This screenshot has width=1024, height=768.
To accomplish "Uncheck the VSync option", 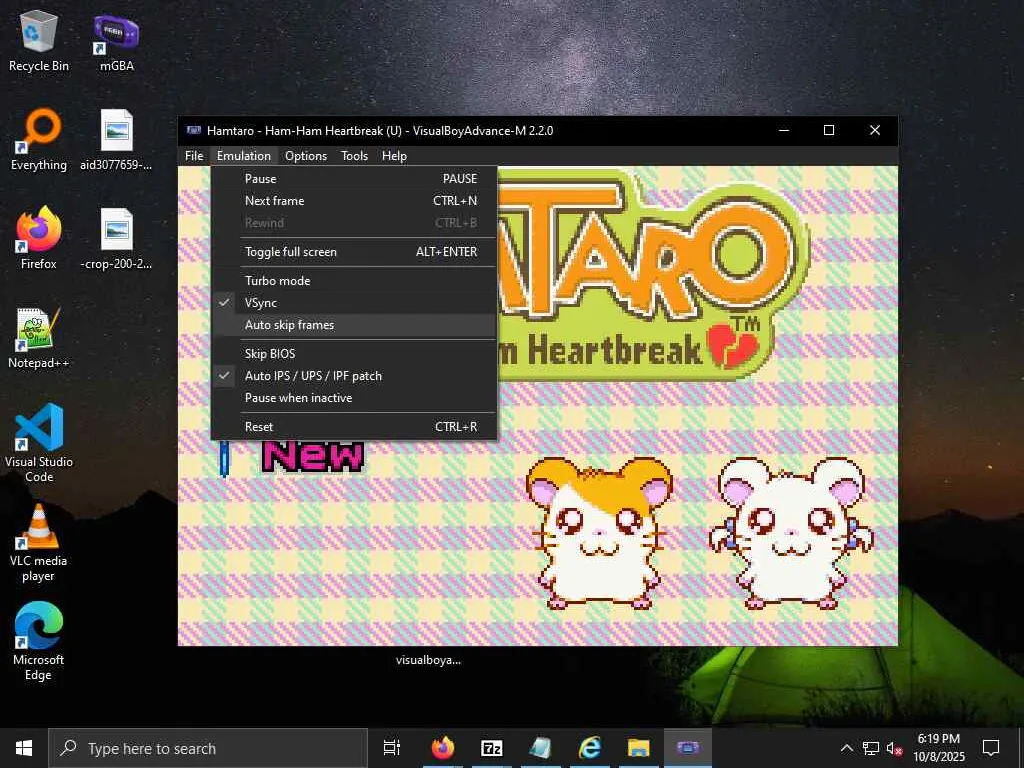I will (353, 302).
